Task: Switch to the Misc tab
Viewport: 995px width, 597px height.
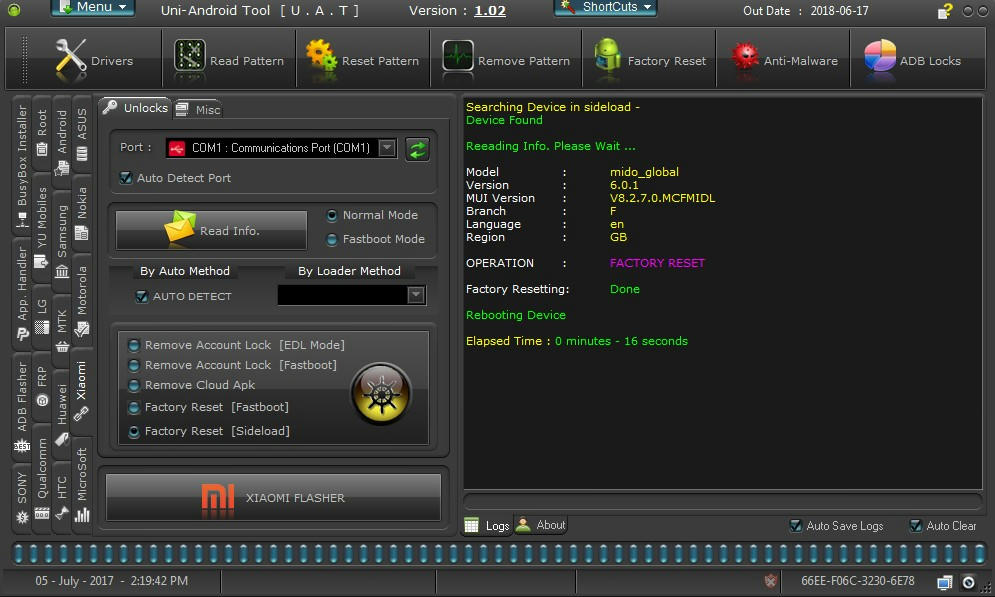Action: click(198, 110)
